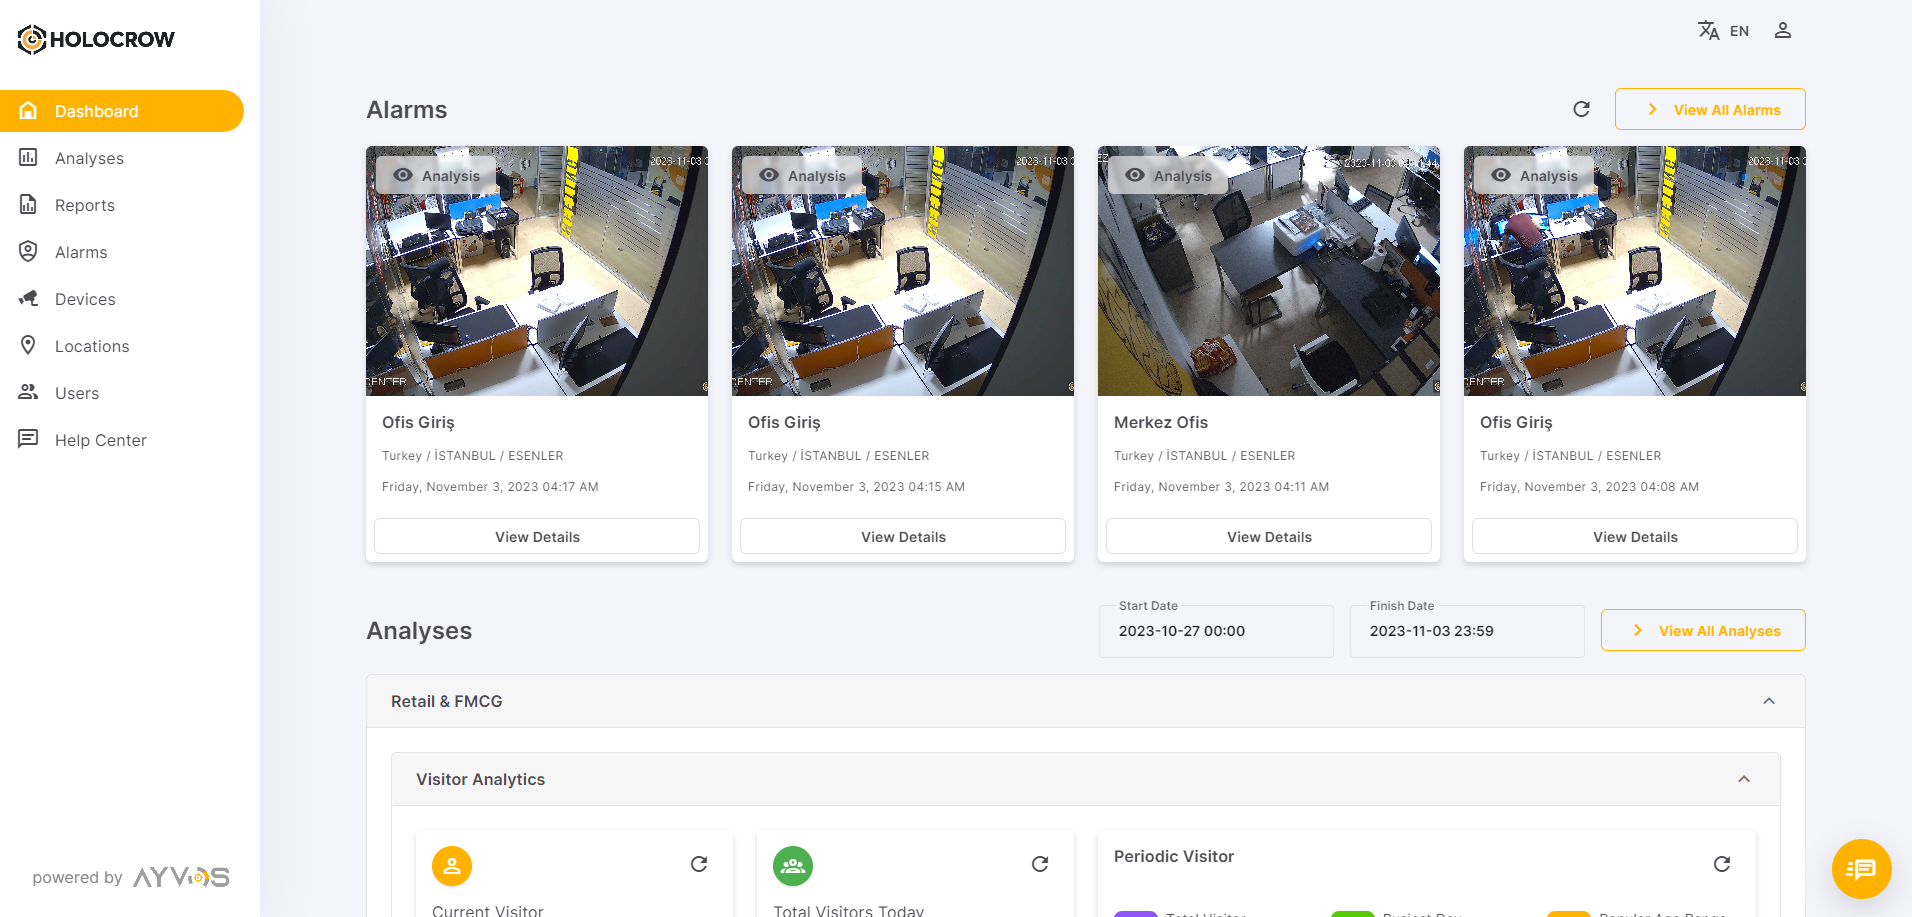The height and width of the screenshot is (917, 1912).
Task: Click Analysis eye badge on first Ofis Giriş alarm
Action: (437, 175)
